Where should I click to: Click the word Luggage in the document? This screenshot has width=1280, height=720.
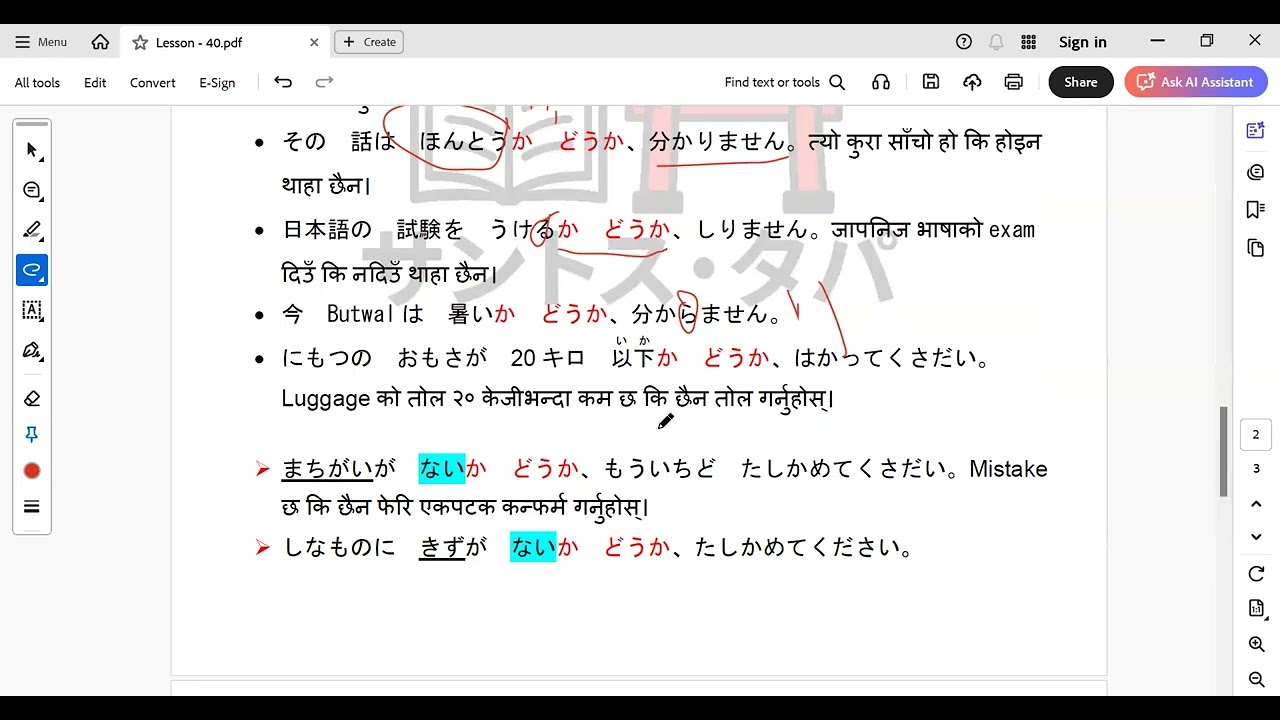[326, 399]
